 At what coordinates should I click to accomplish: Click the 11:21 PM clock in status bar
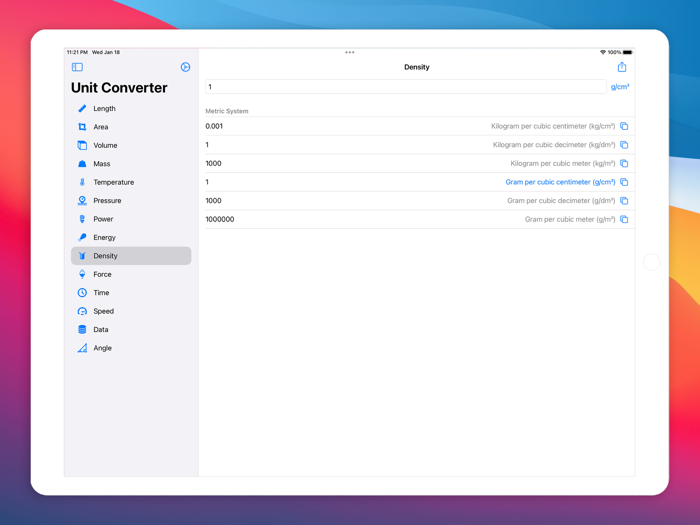click(77, 52)
